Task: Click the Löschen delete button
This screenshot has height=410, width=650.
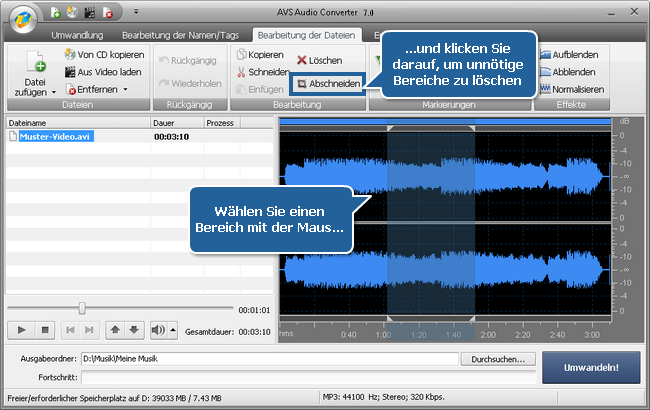Action: tap(320, 61)
